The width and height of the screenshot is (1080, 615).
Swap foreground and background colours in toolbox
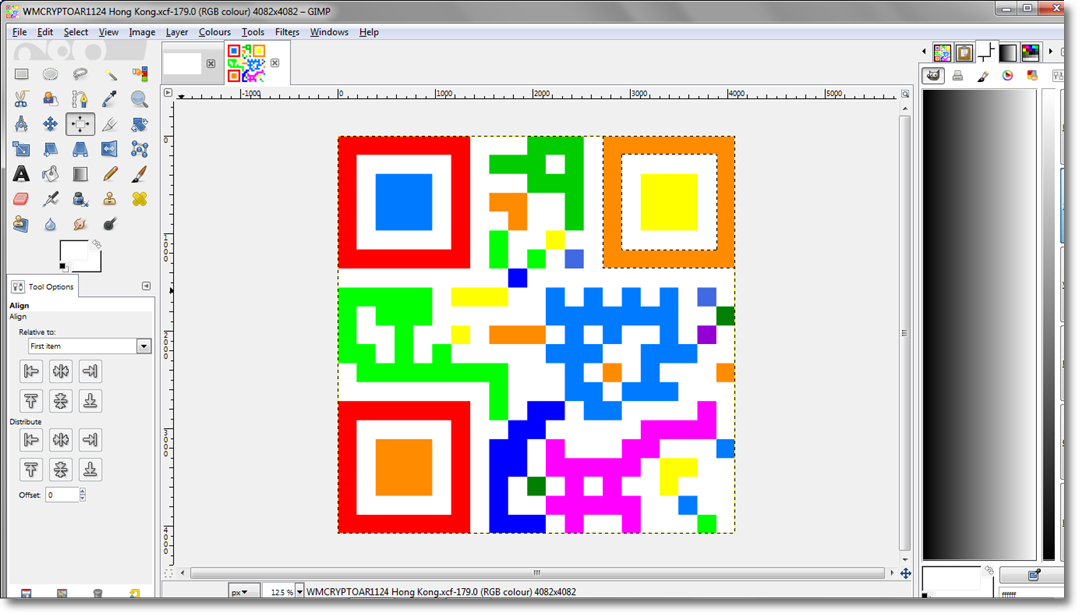click(96, 244)
